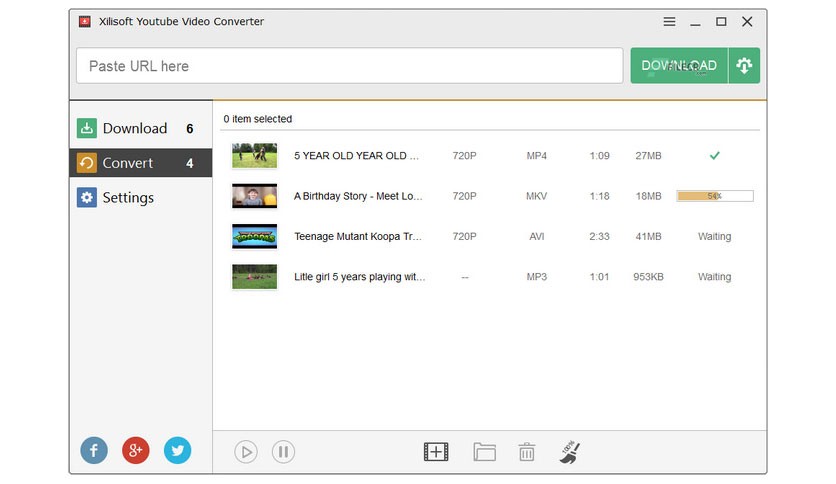Select thumbnail of A Birthday Story video
Screen dimensions: 836x484
(254, 196)
